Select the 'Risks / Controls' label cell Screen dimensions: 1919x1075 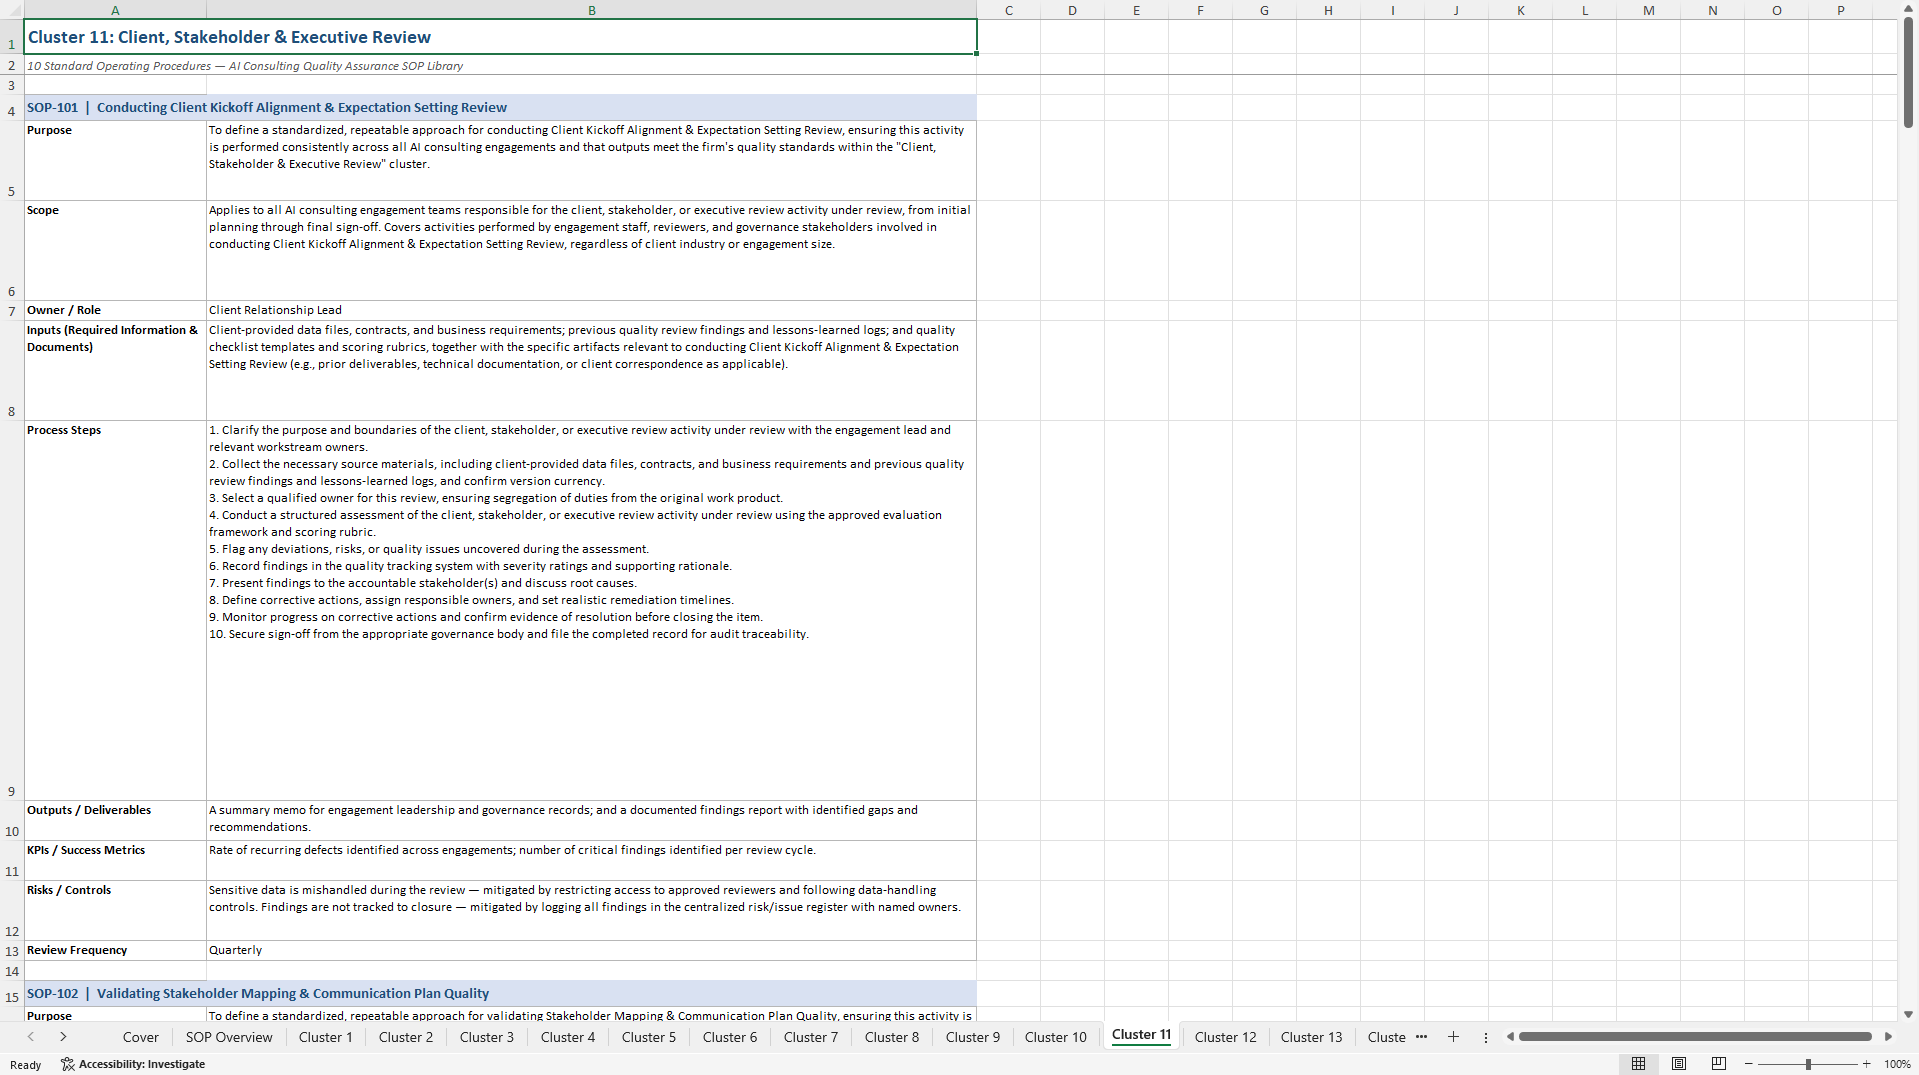click(x=115, y=910)
